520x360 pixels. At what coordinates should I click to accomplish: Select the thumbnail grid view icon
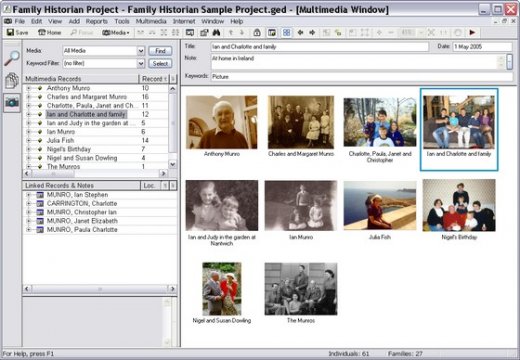point(286,32)
